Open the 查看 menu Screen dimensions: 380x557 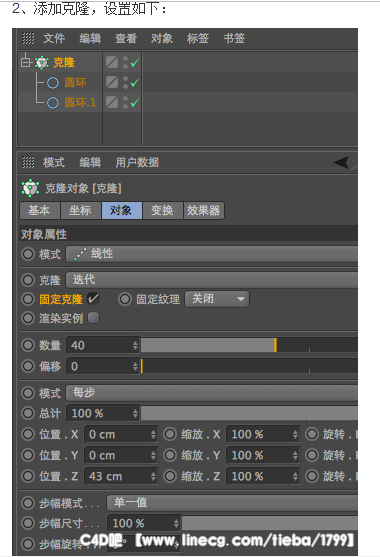pyautogui.click(x=126, y=38)
